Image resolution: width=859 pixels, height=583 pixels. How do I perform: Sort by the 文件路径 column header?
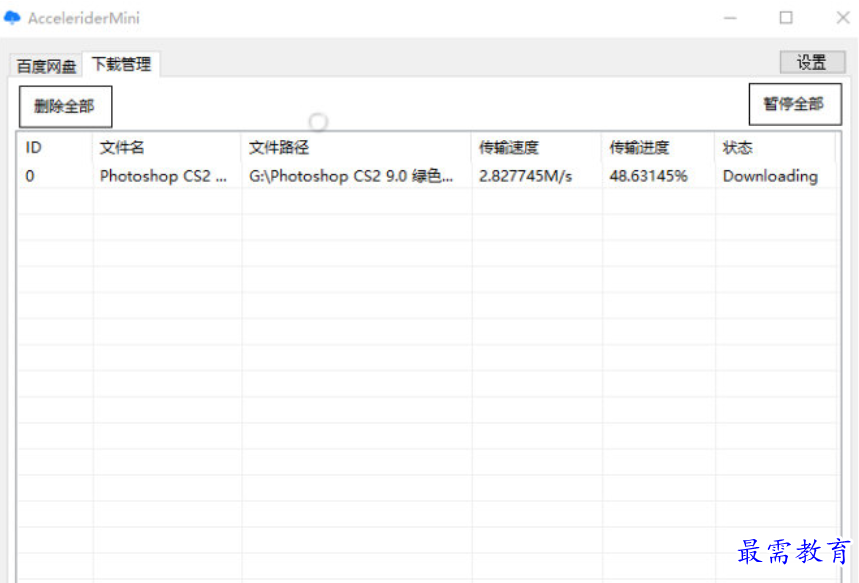[x=356, y=147]
